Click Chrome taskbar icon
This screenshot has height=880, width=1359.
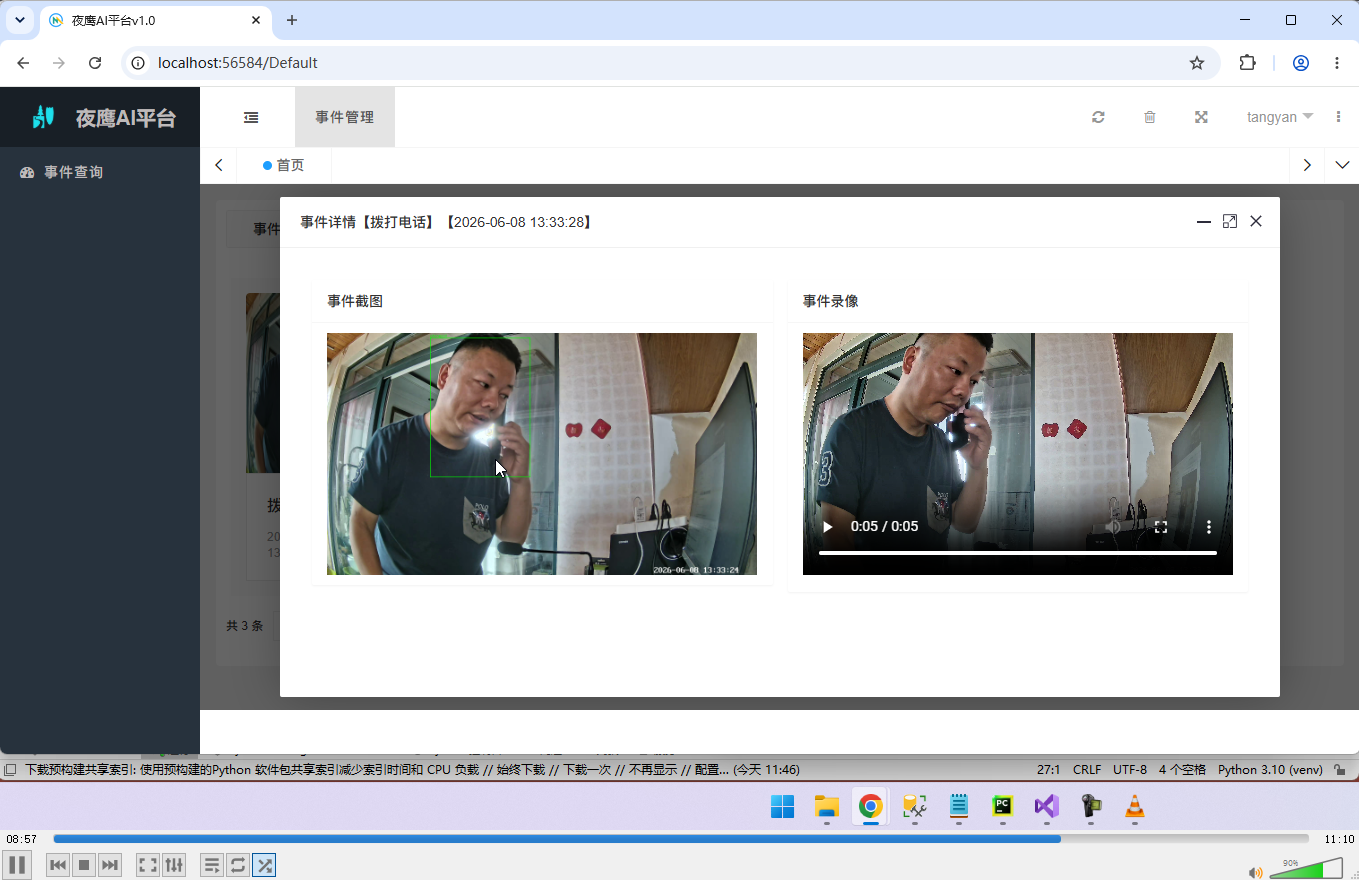tap(870, 806)
